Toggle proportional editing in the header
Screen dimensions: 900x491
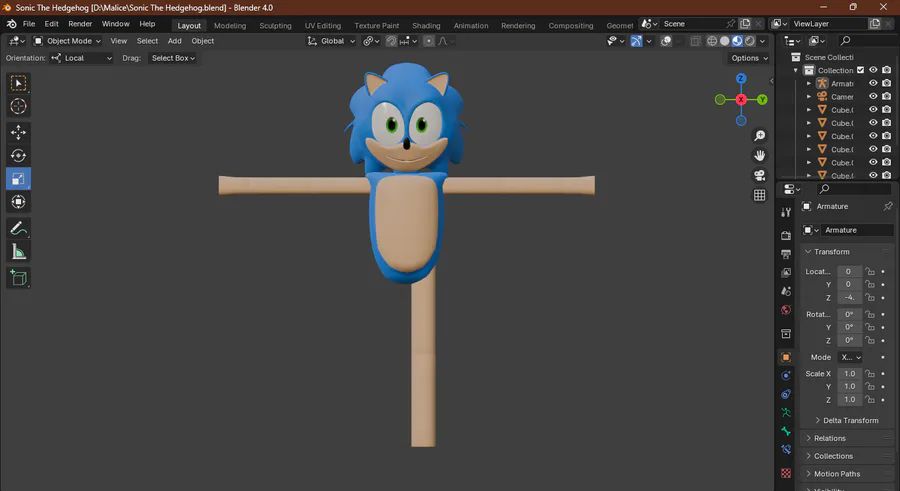tap(428, 41)
